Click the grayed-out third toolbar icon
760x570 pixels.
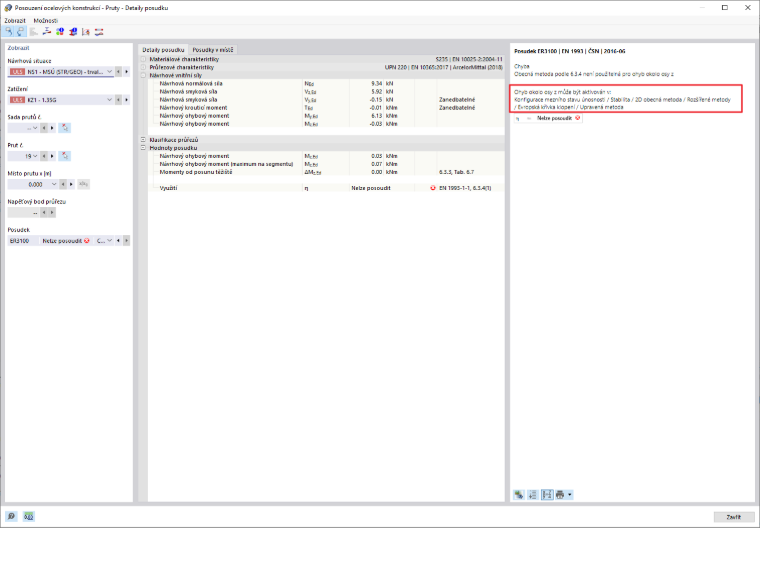(x=33, y=32)
